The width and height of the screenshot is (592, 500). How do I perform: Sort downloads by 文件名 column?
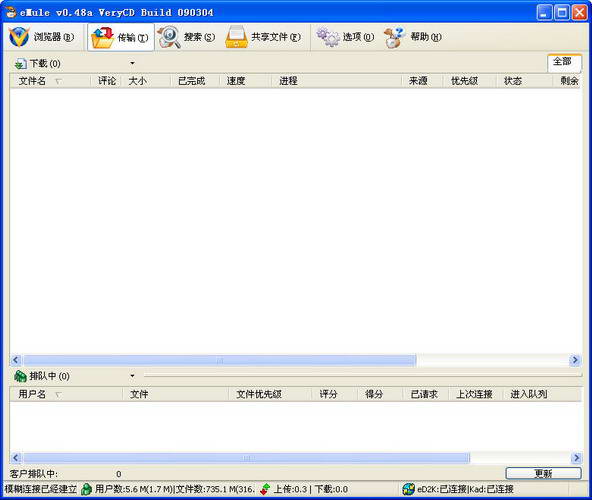point(50,81)
